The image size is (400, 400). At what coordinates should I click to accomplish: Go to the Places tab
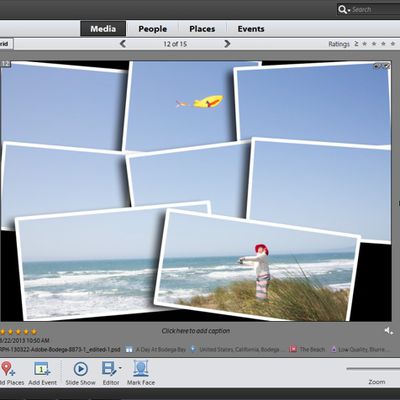point(202,29)
